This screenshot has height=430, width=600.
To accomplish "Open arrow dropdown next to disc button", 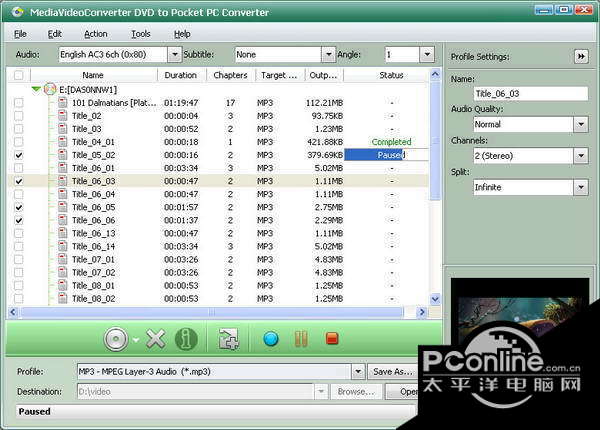I will (136, 340).
